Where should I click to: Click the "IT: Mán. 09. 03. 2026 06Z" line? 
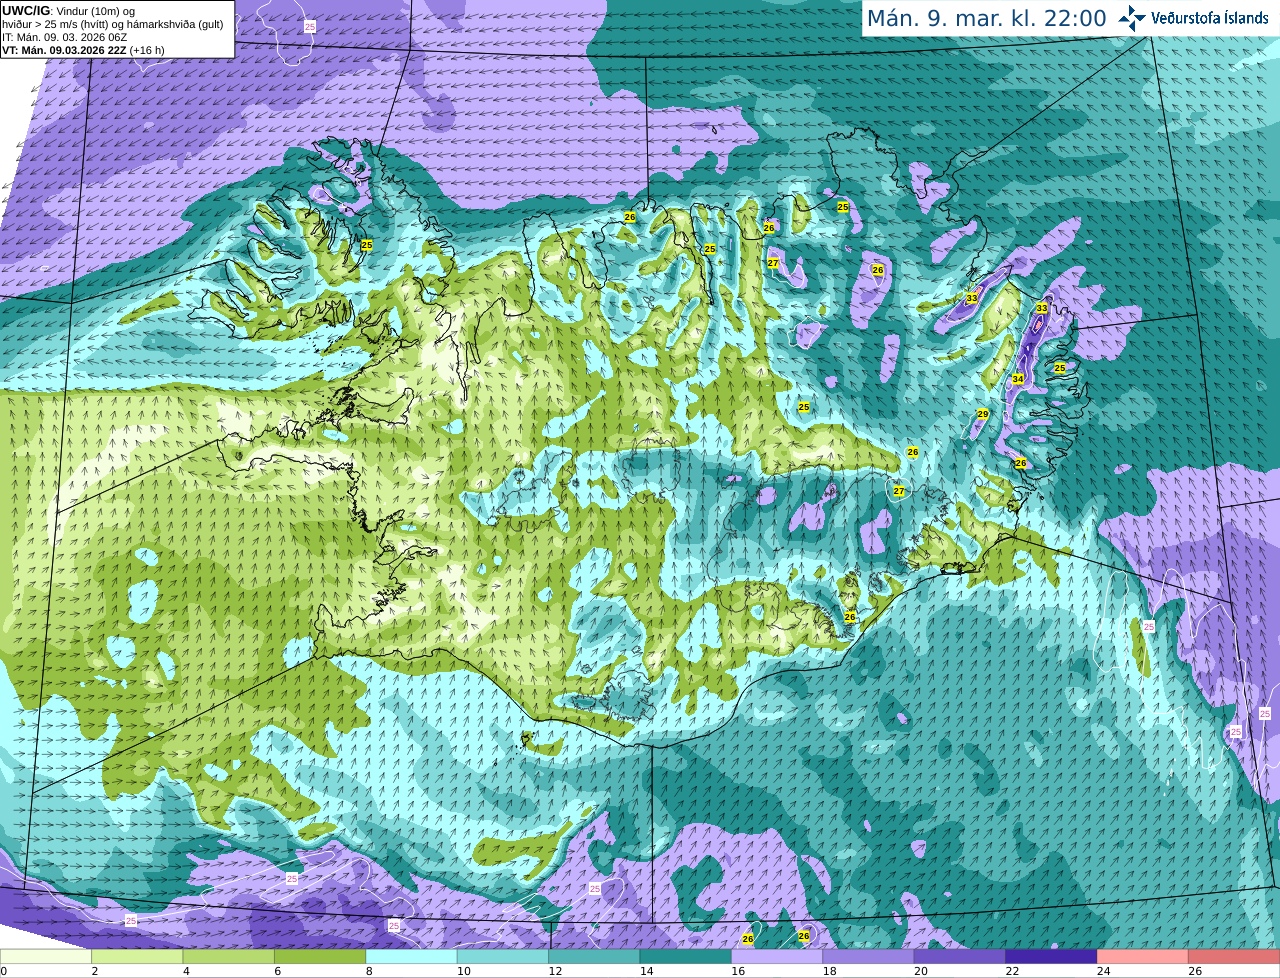point(64,38)
